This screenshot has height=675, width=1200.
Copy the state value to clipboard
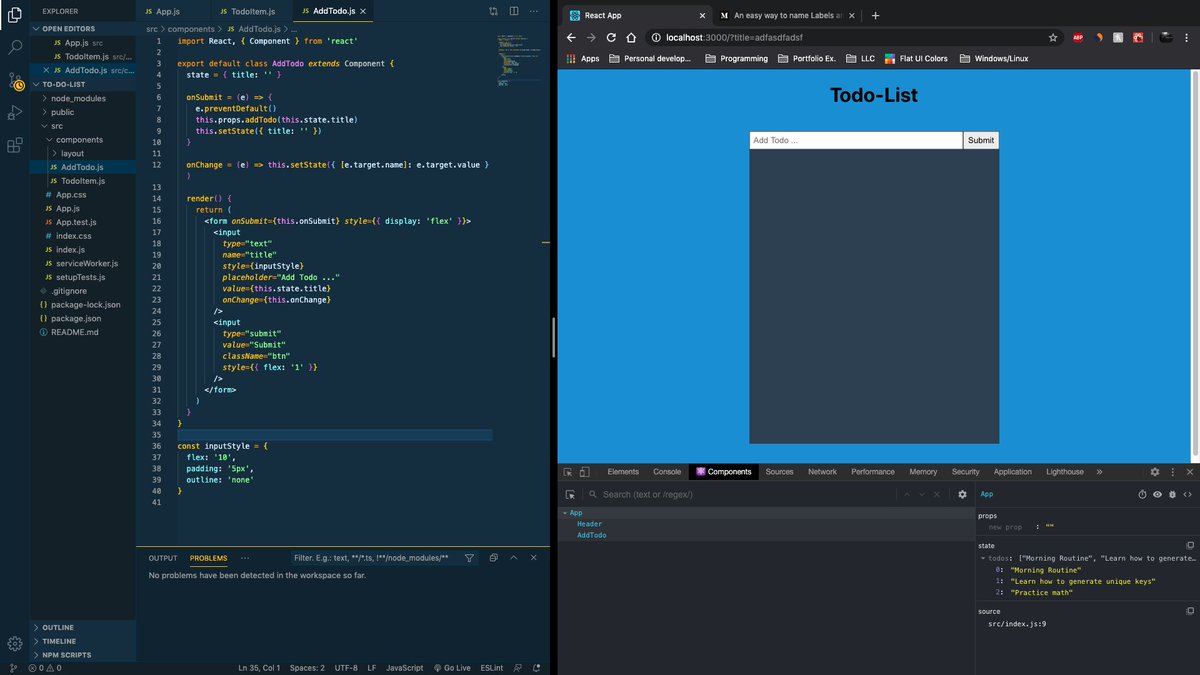(1190, 546)
